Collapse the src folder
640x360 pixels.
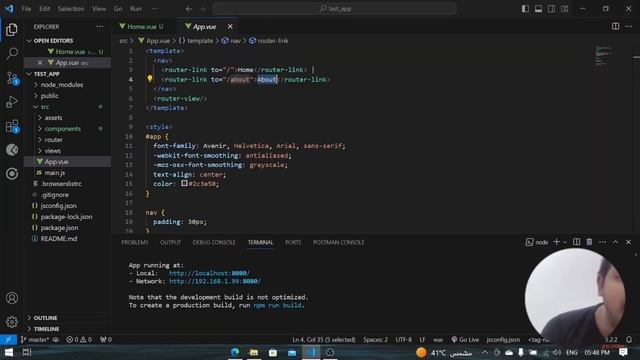click(x=45, y=107)
